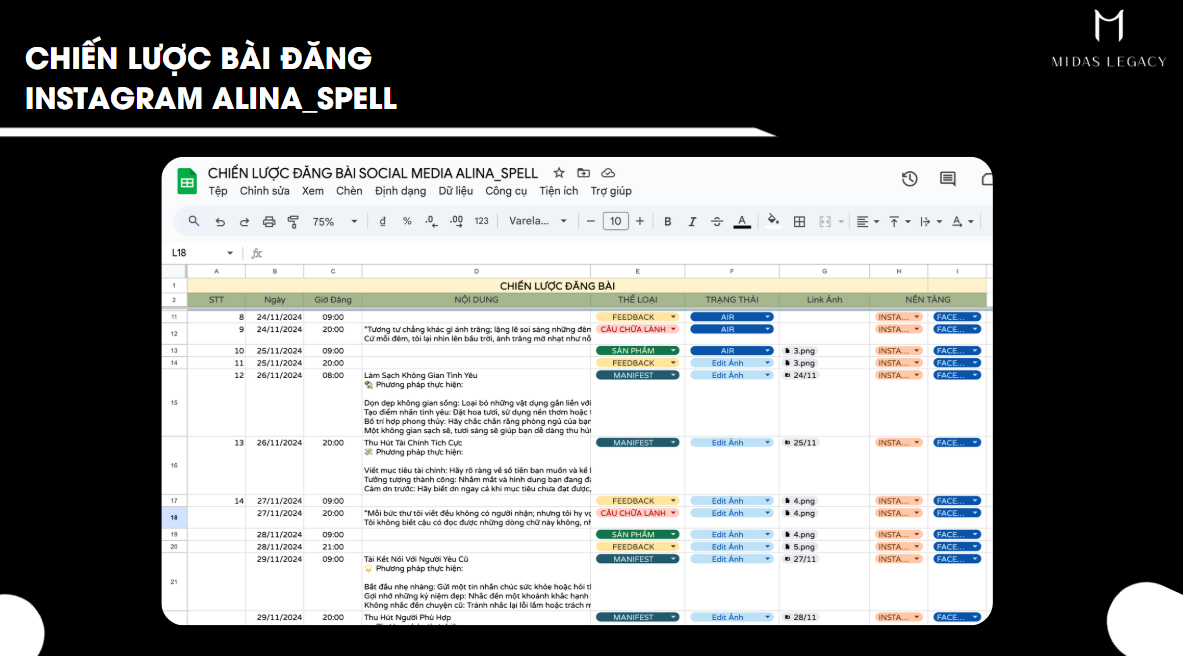Open SẢN PHẨM dropdown in row 13
The width and height of the screenshot is (1183, 656).
673,351
